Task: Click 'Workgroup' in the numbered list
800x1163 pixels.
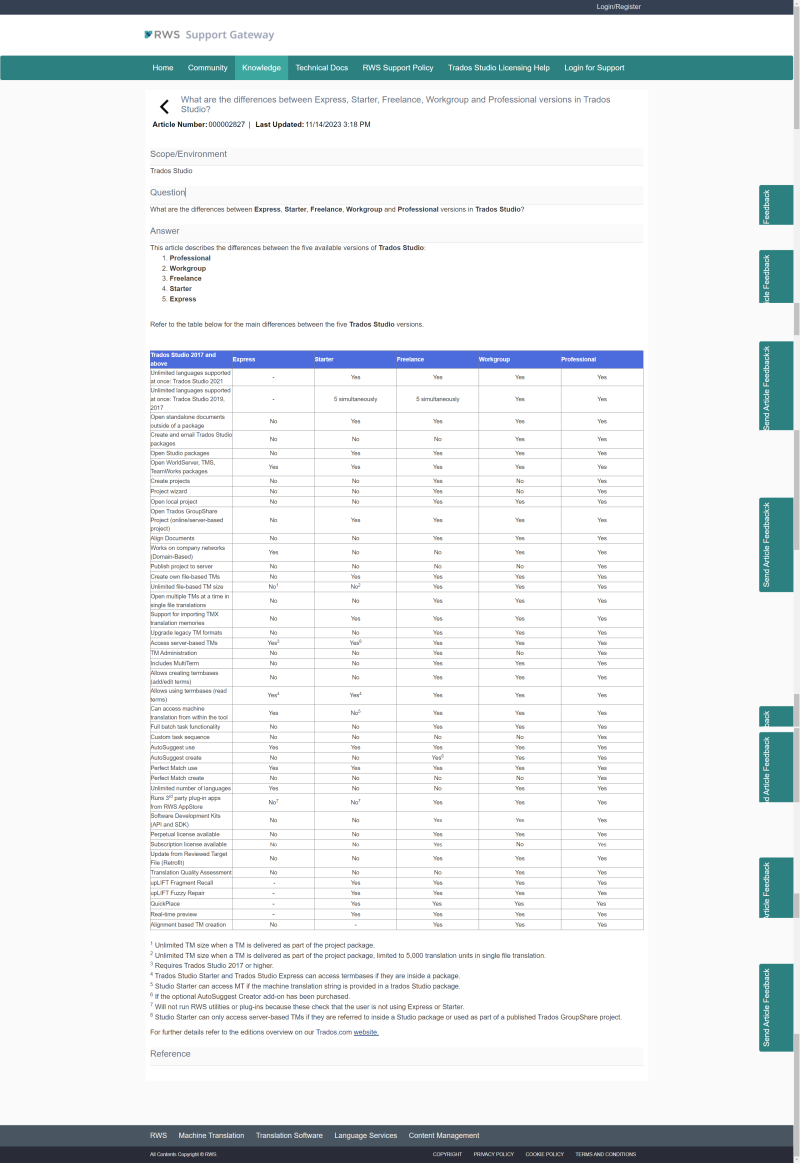Action: tap(188, 268)
